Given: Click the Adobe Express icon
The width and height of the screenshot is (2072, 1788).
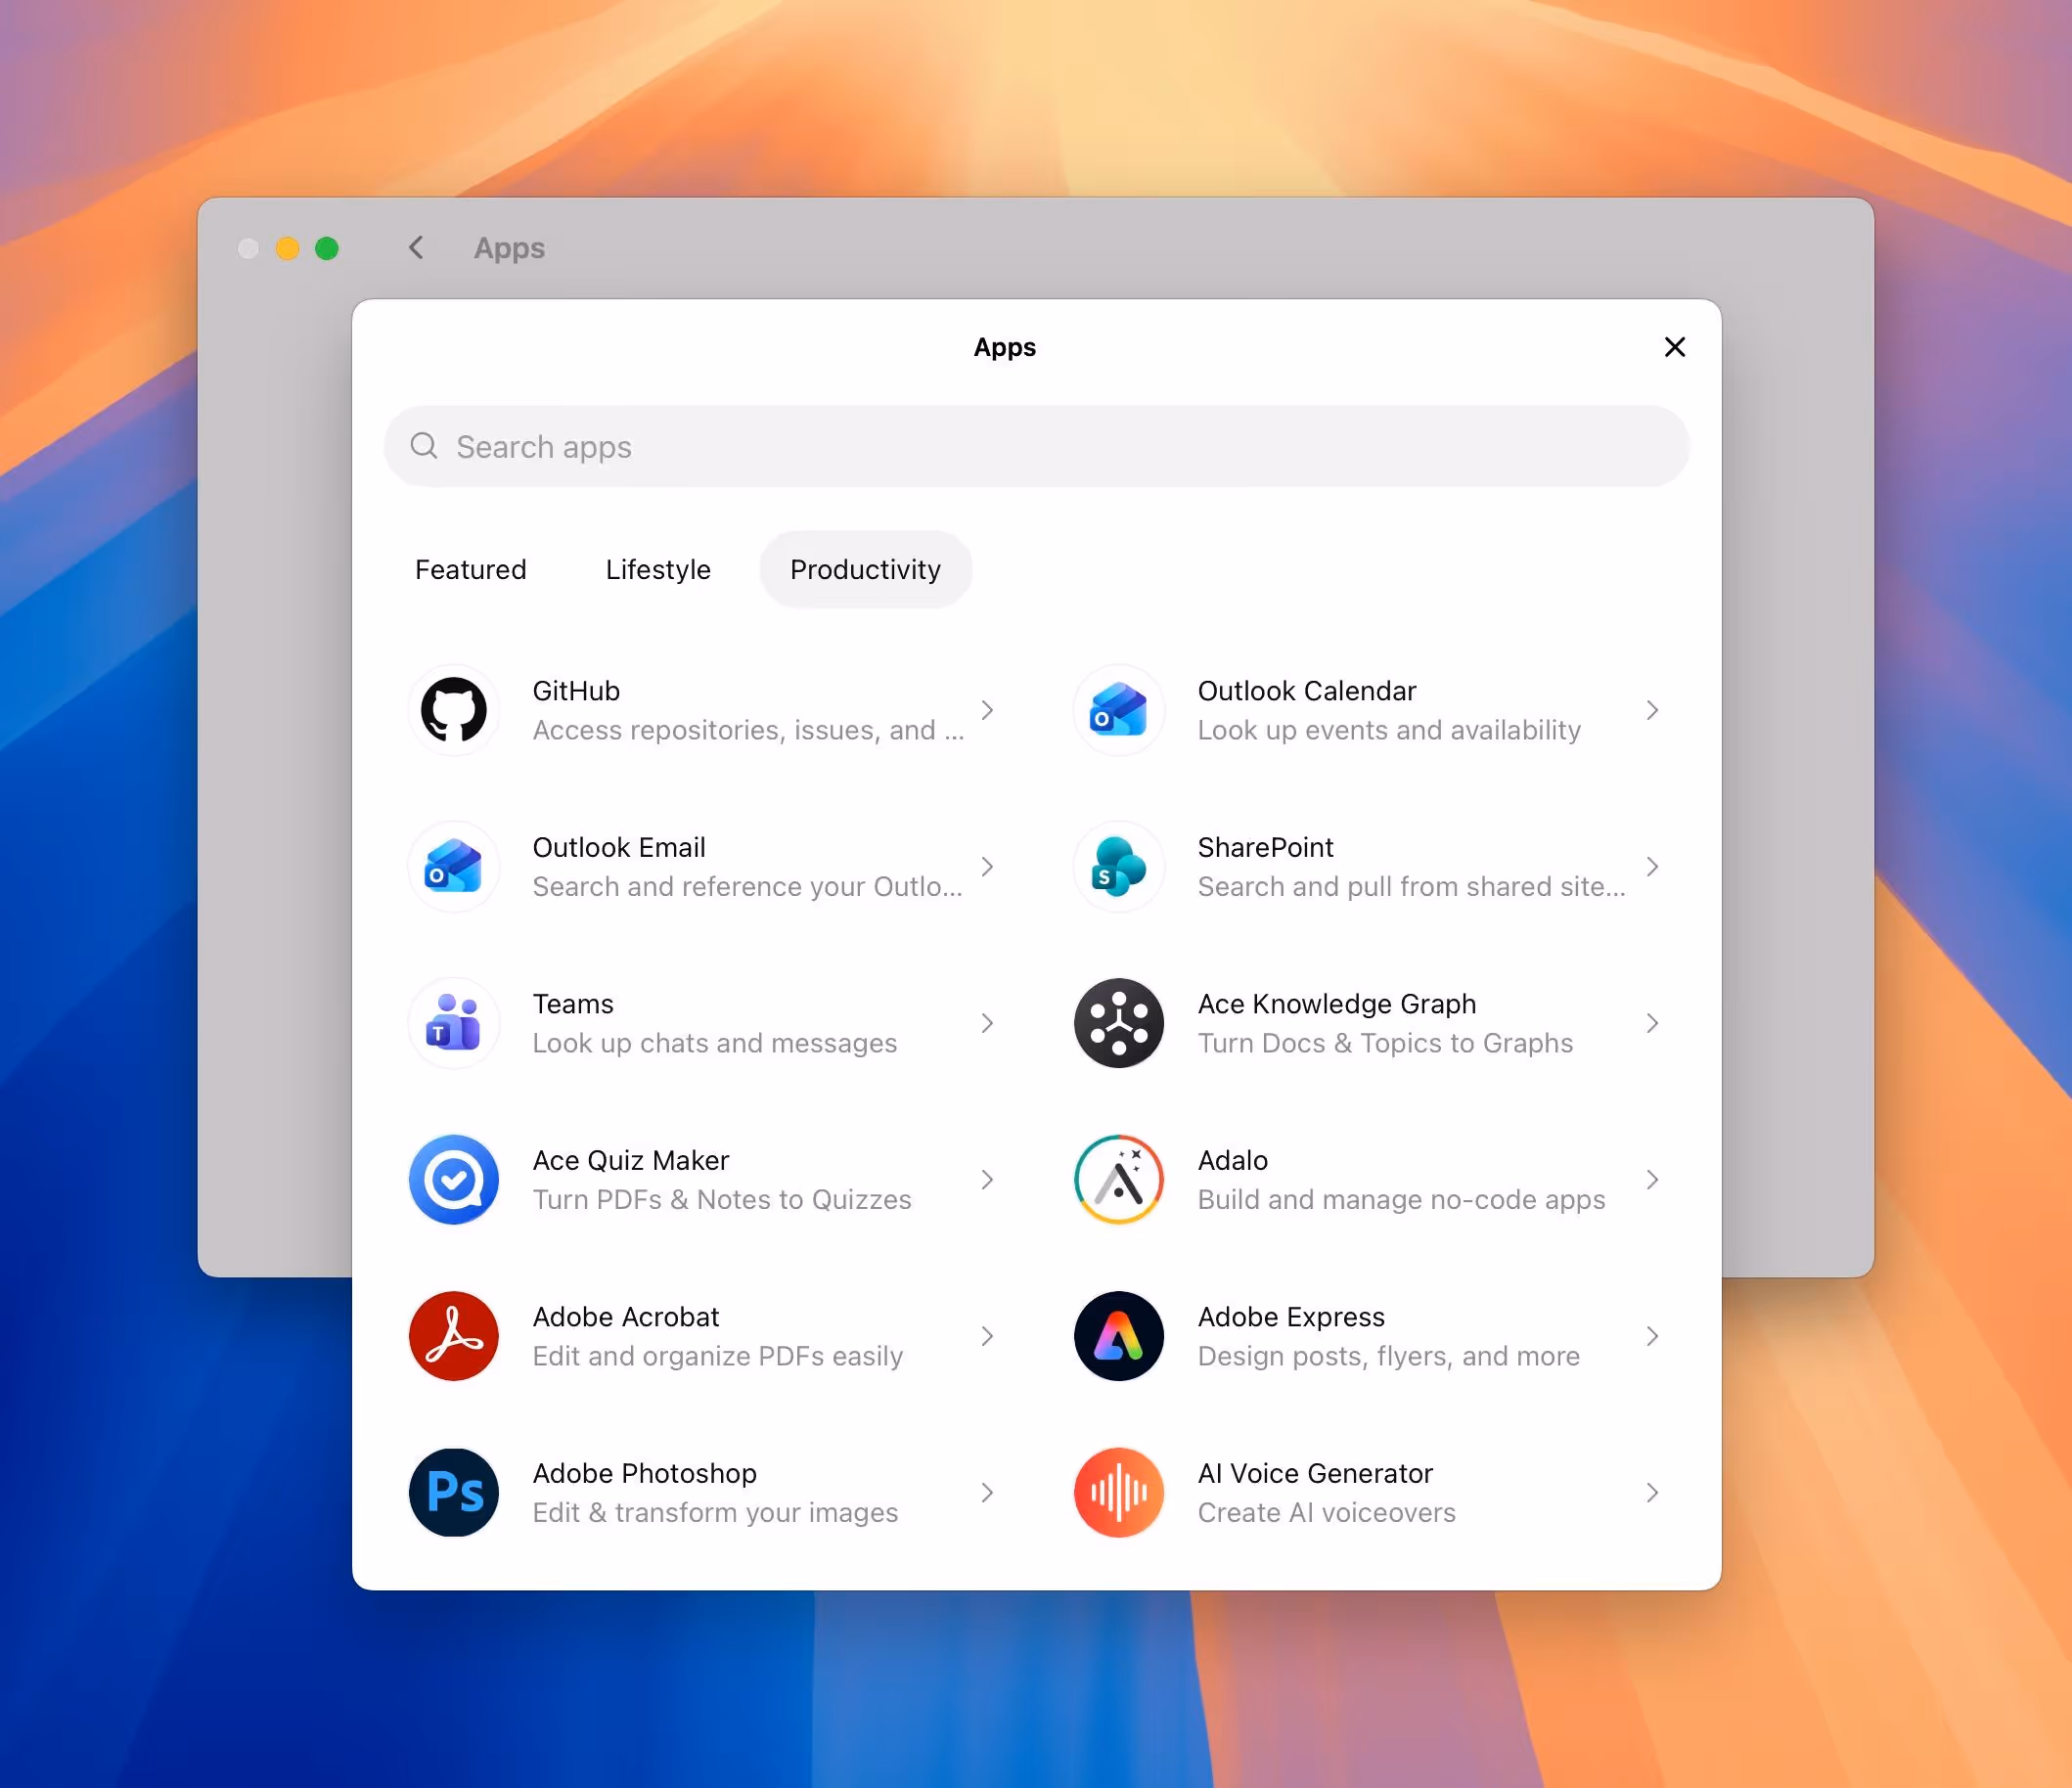Looking at the screenshot, I should [1119, 1336].
